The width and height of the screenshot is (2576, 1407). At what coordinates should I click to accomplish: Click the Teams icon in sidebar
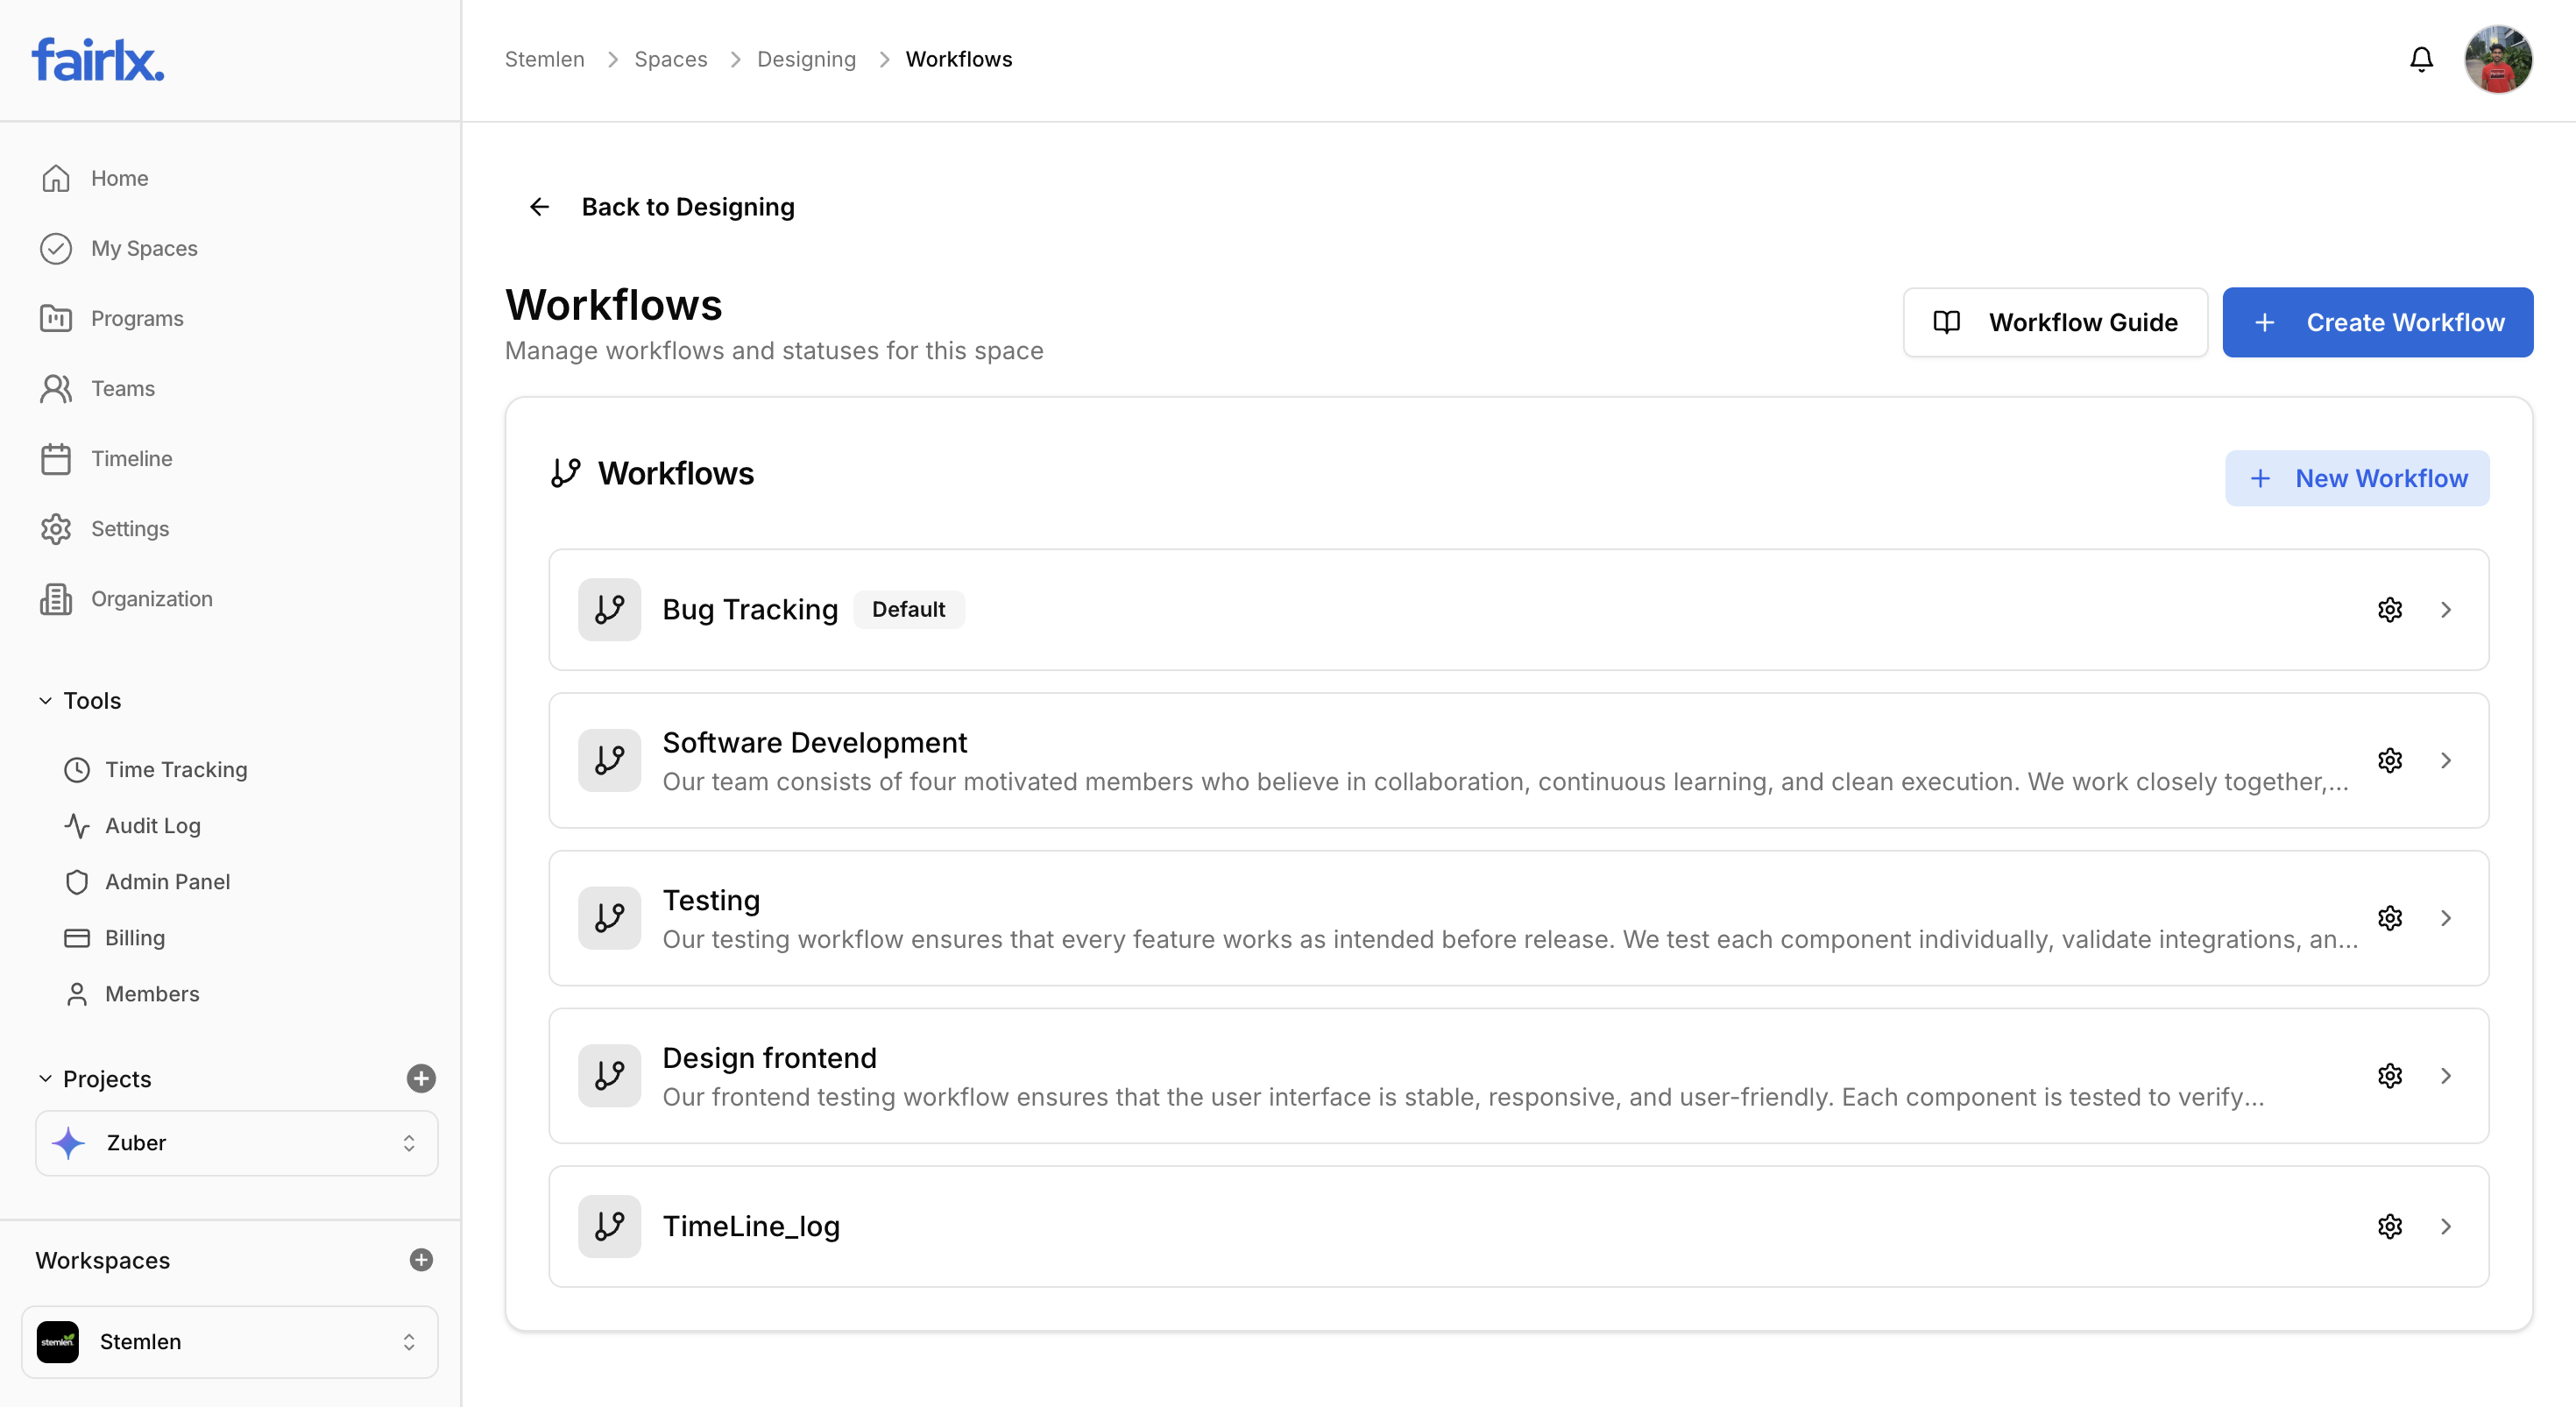pos(57,388)
